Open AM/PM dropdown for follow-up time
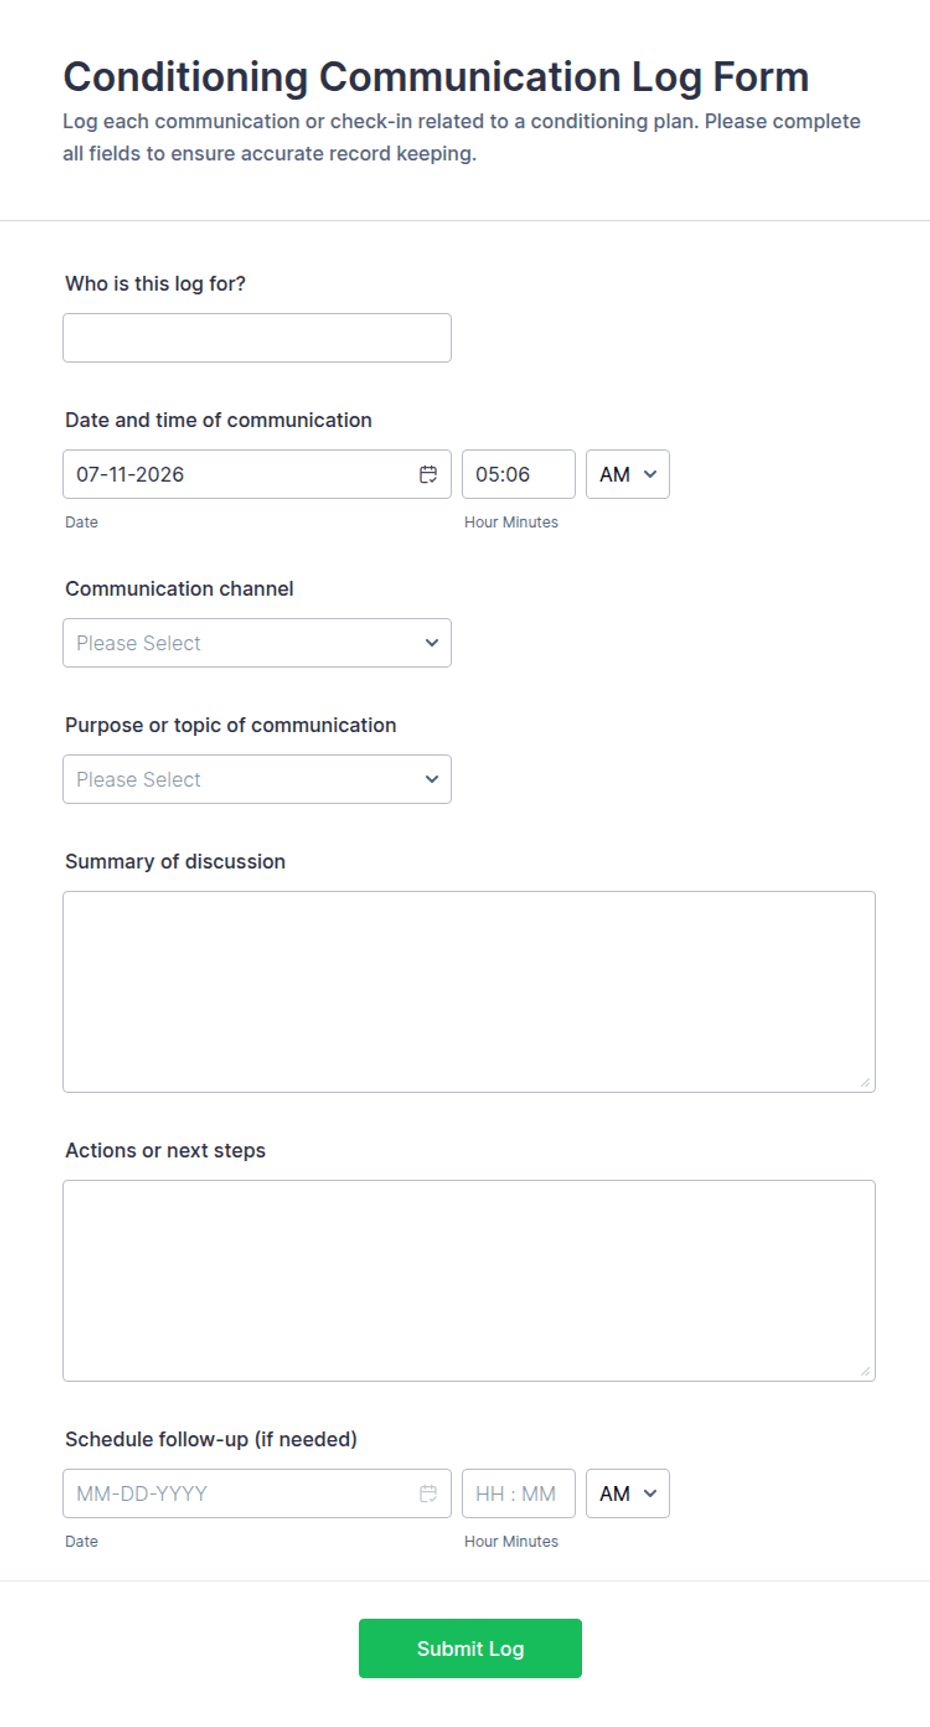This screenshot has width=930, height=1727. [x=627, y=1493]
